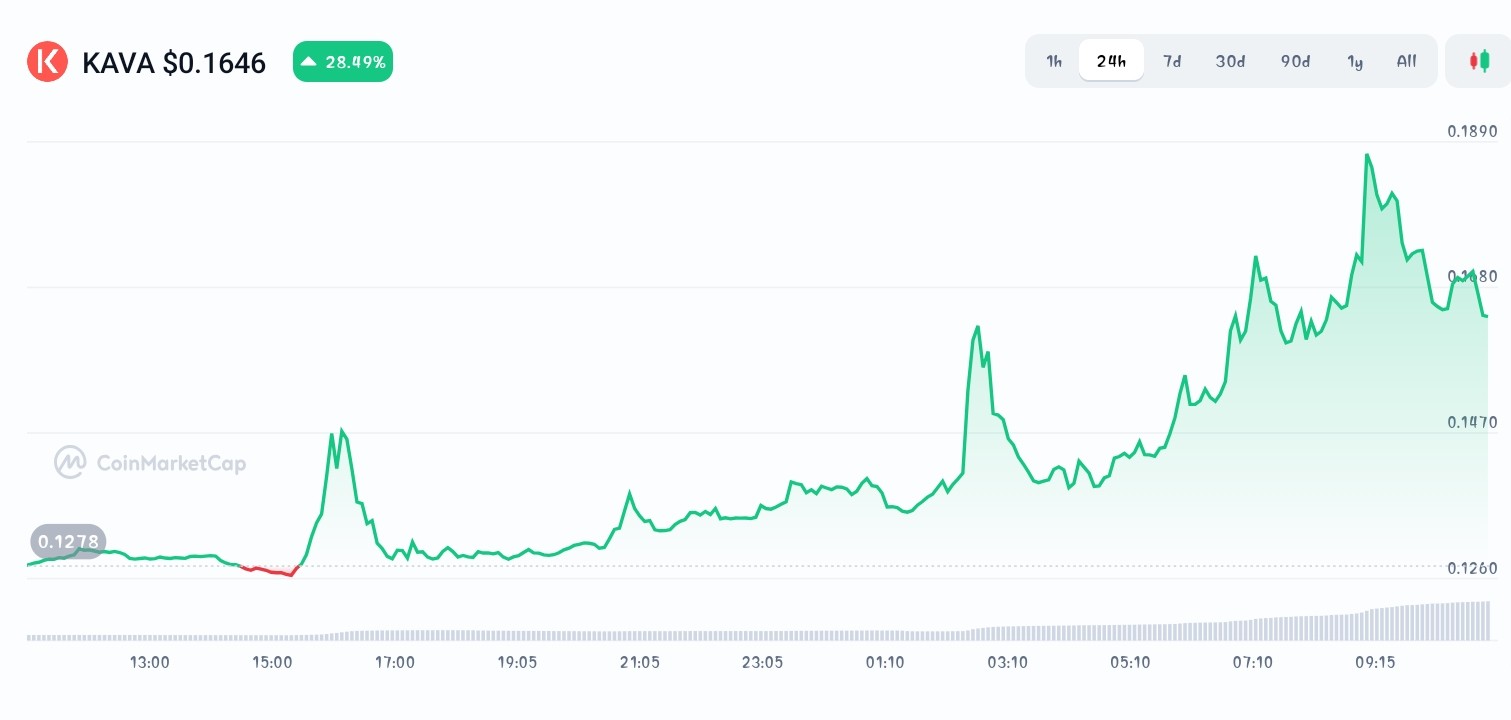
Task: Select the 24h time range
Action: [1111, 61]
